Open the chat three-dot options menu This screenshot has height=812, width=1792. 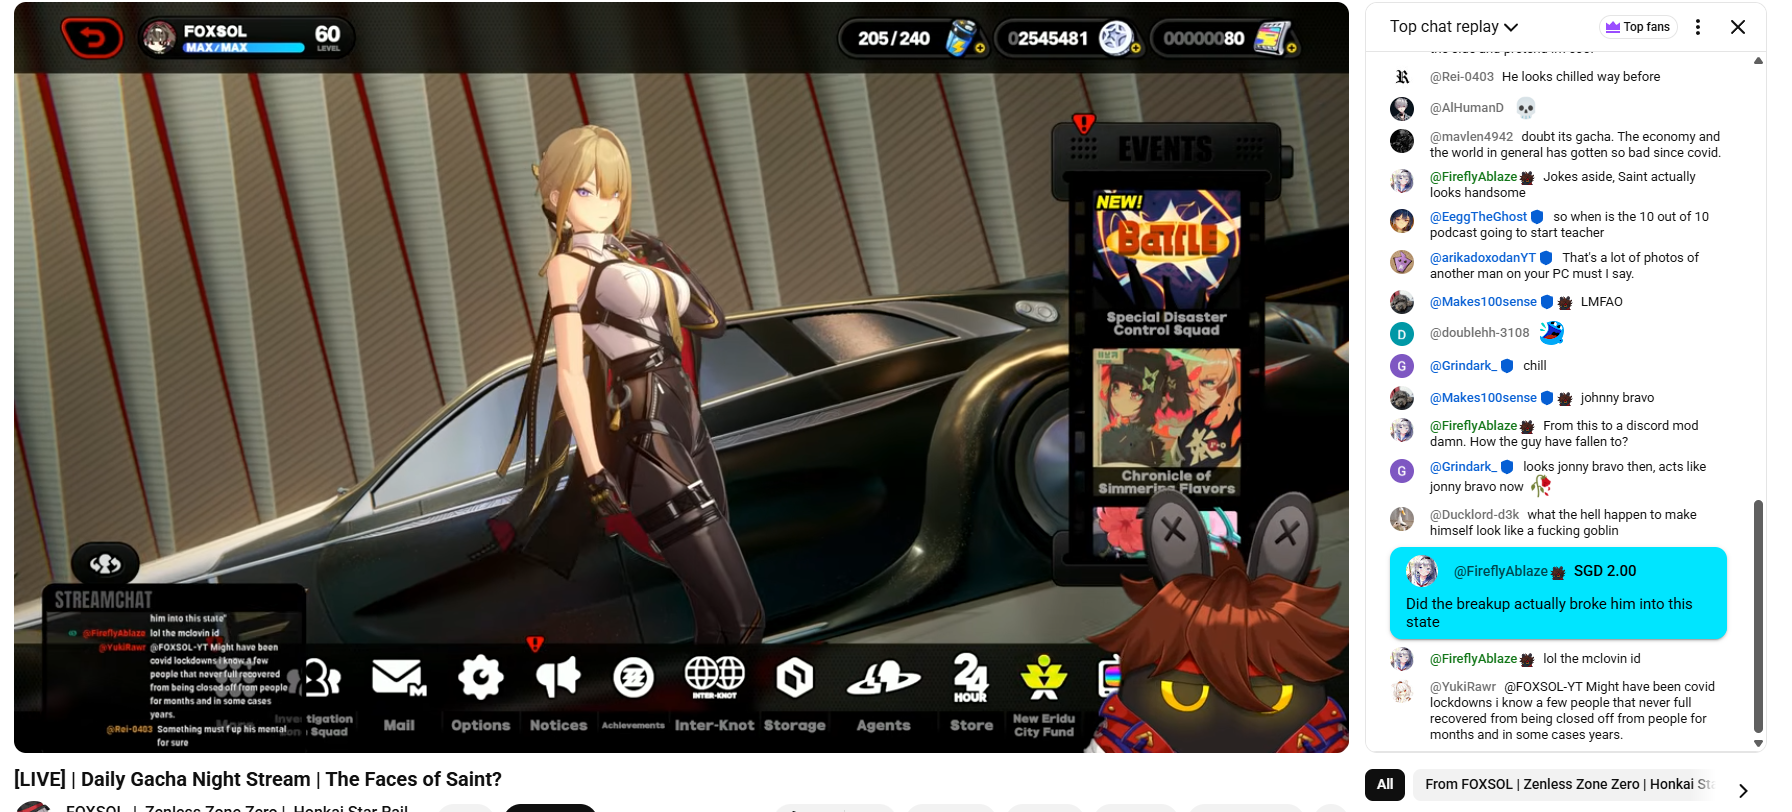click(1698, 27)
